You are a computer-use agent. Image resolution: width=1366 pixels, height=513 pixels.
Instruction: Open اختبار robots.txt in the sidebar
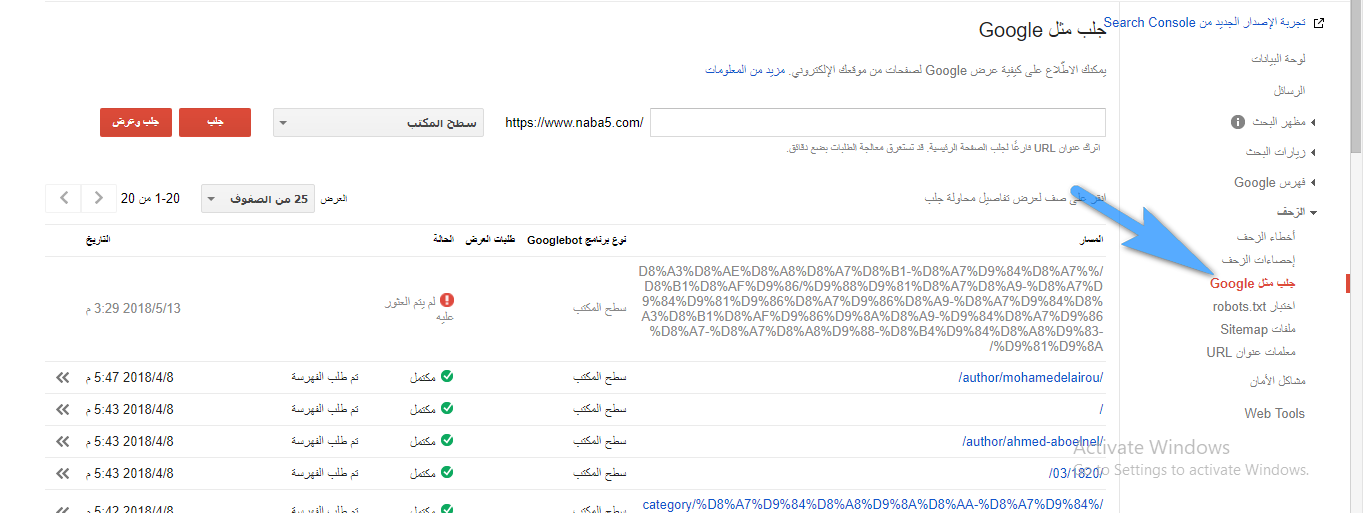1253,306
